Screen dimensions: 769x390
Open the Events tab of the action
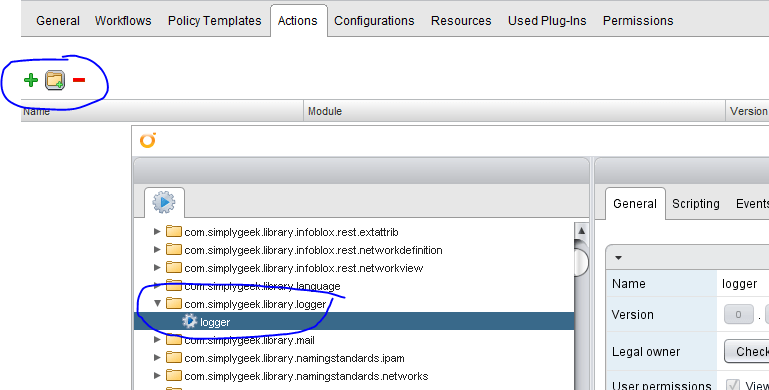coord(752,204)
